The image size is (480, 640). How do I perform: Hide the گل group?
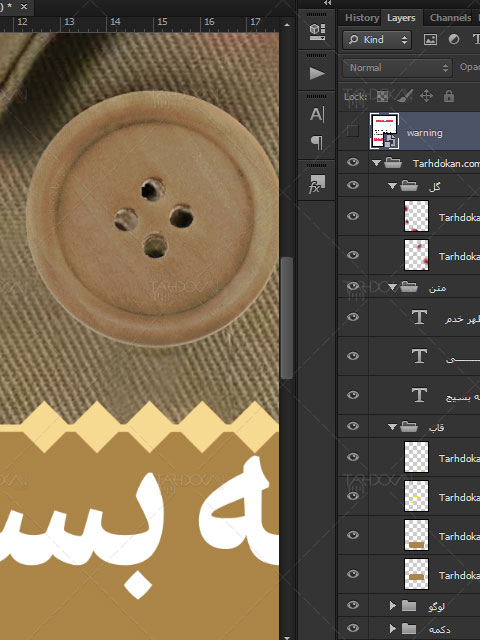(x=353, y=185)
